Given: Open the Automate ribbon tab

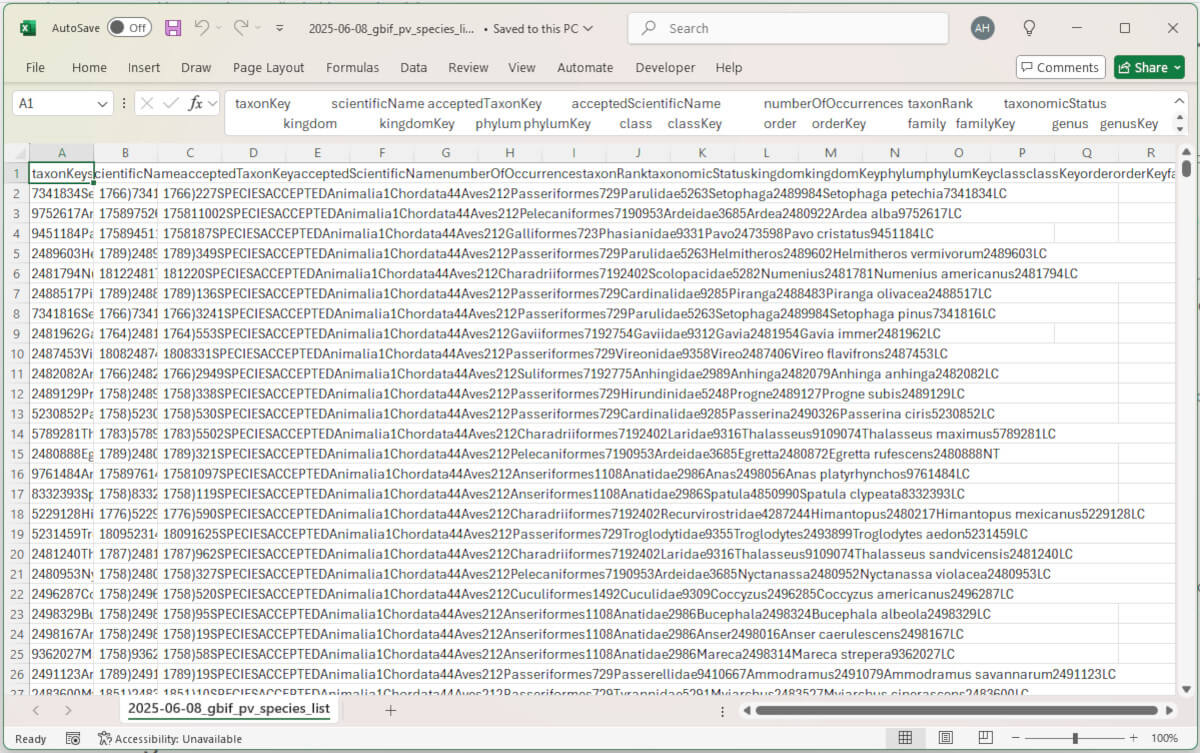Looking at the screenshot, I should 585,68.
